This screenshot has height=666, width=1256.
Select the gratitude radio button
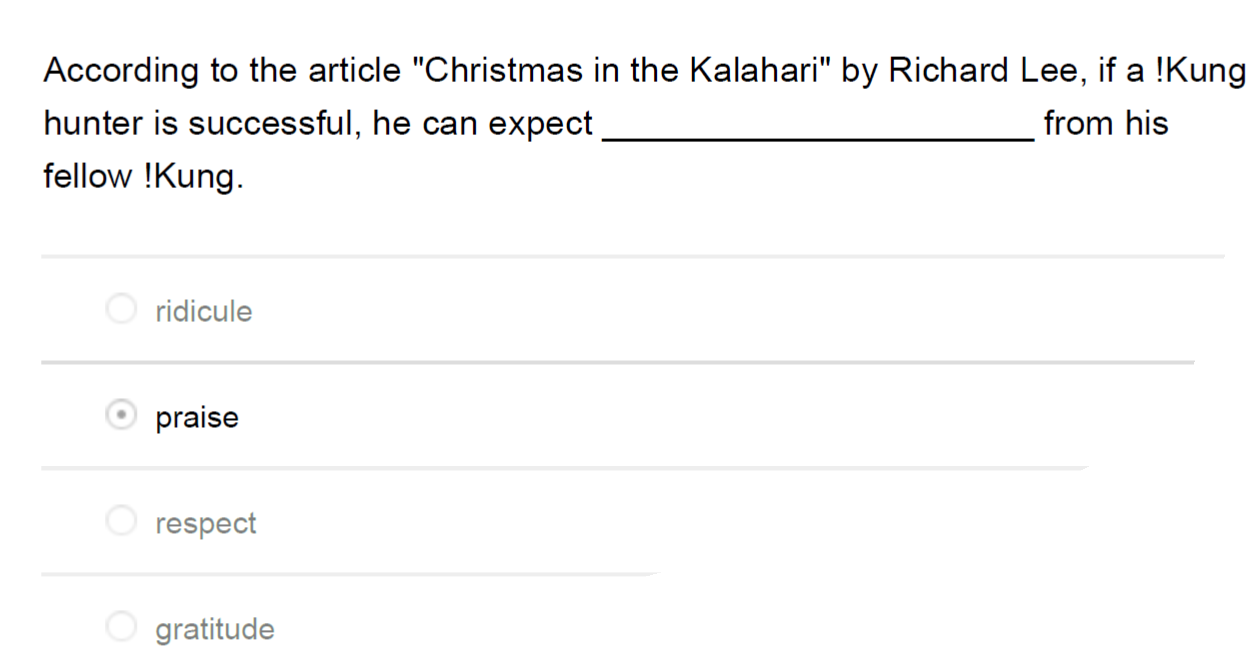click(x=121, y=627)
